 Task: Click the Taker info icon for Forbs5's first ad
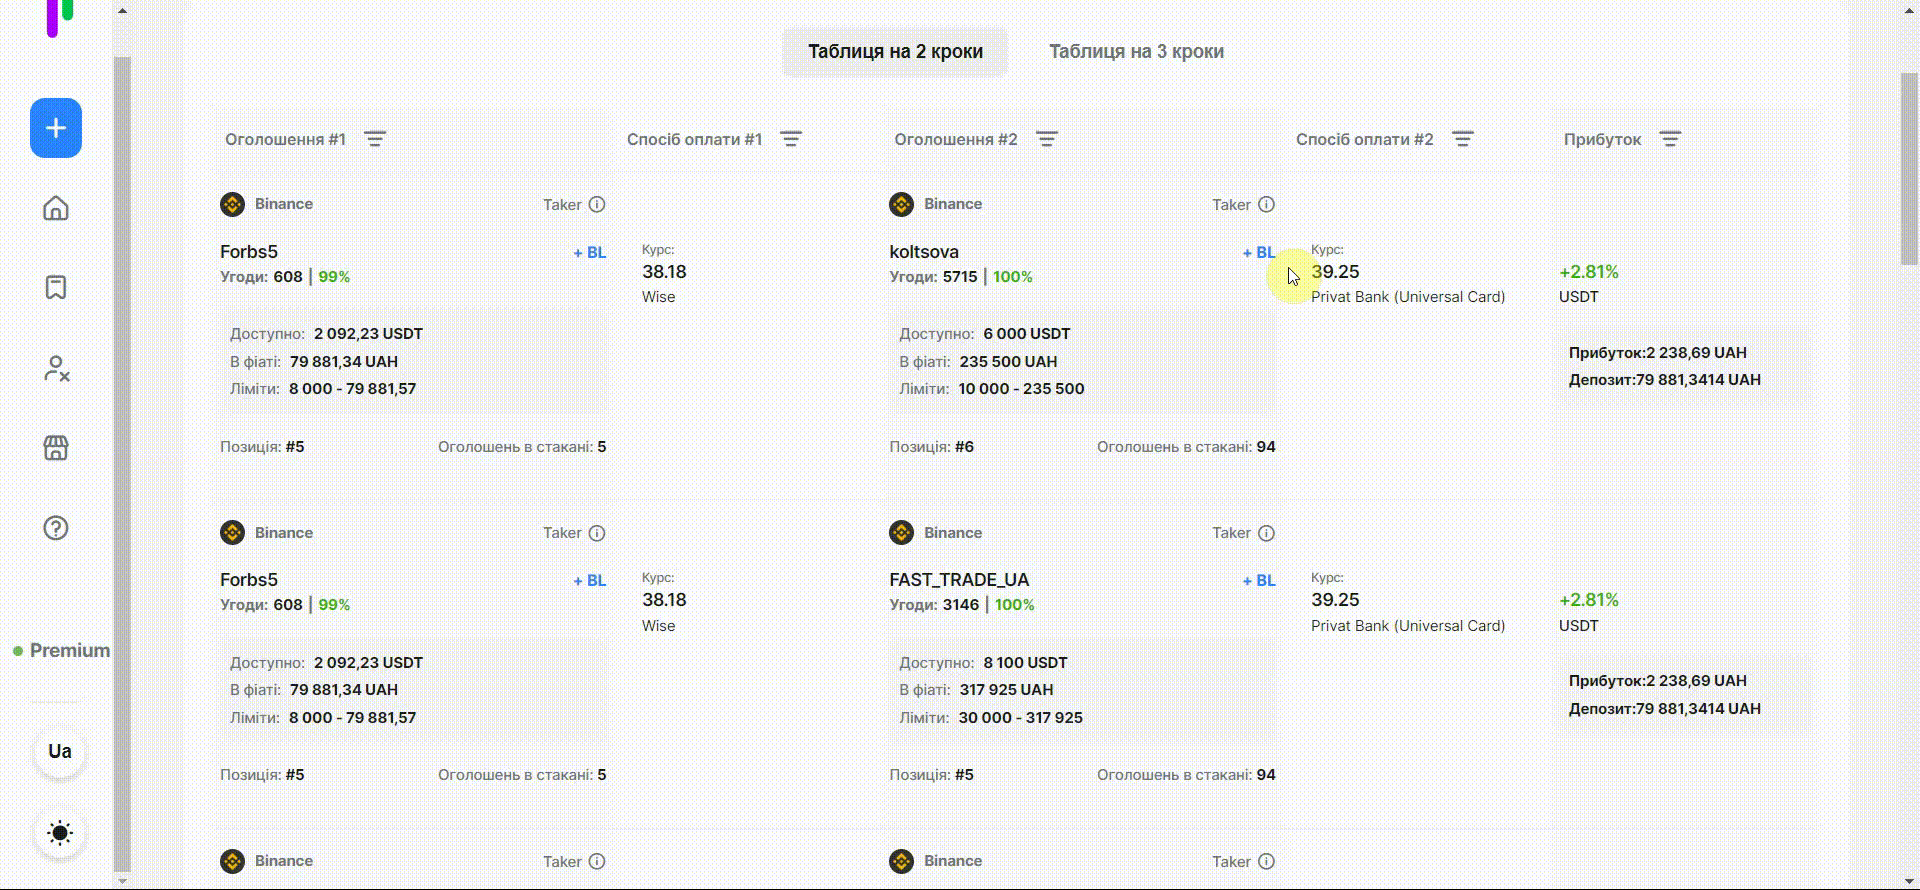[x=597, y=204]
